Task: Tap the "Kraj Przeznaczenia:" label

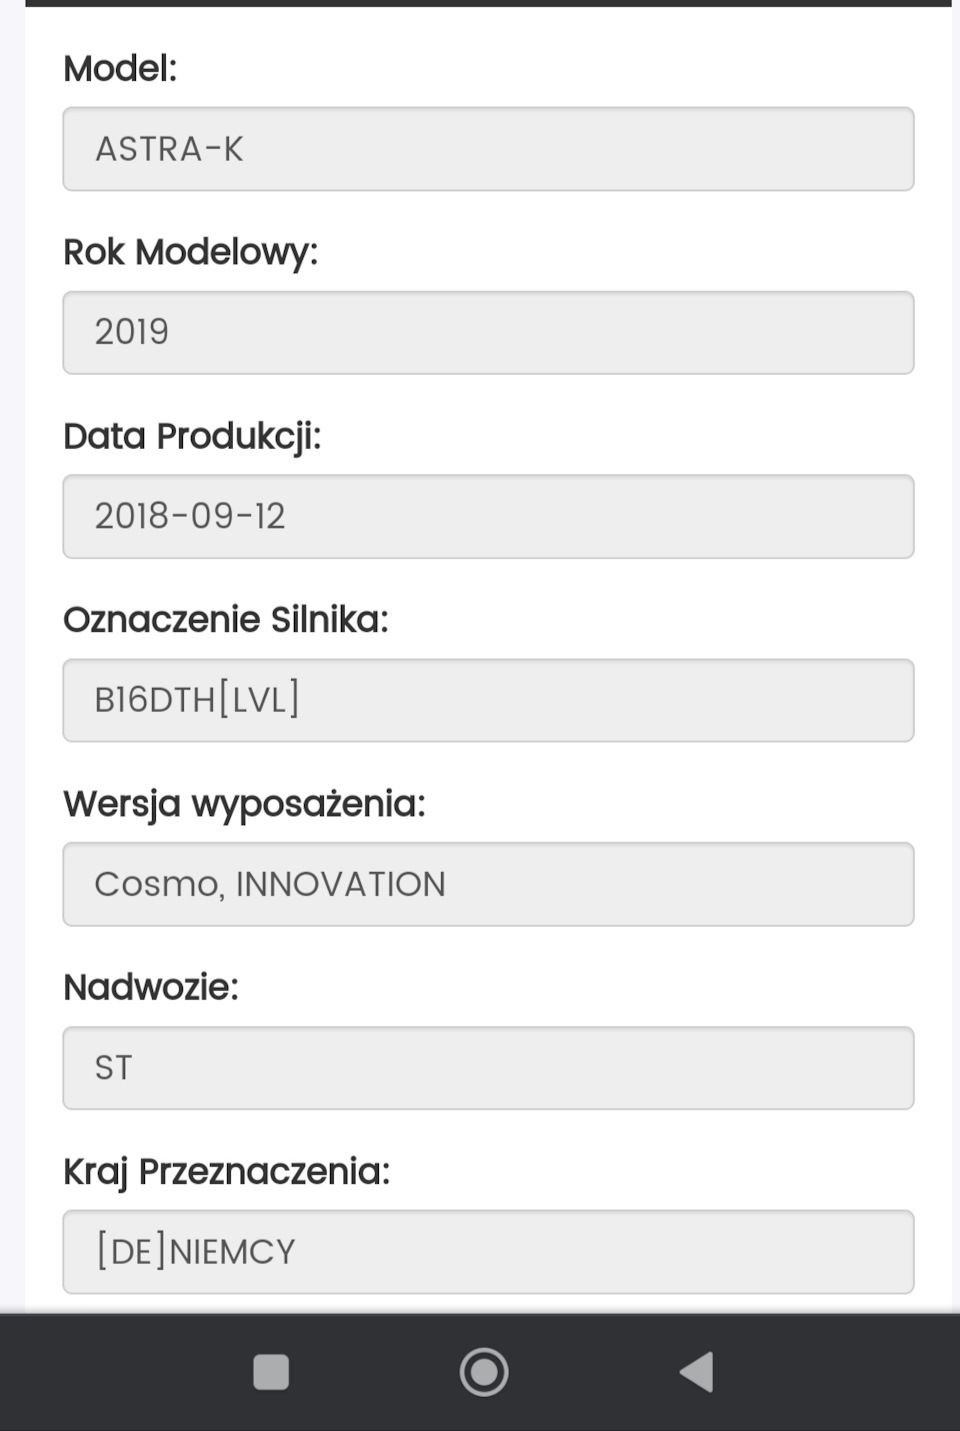Action: click(x=226, y=1171)
